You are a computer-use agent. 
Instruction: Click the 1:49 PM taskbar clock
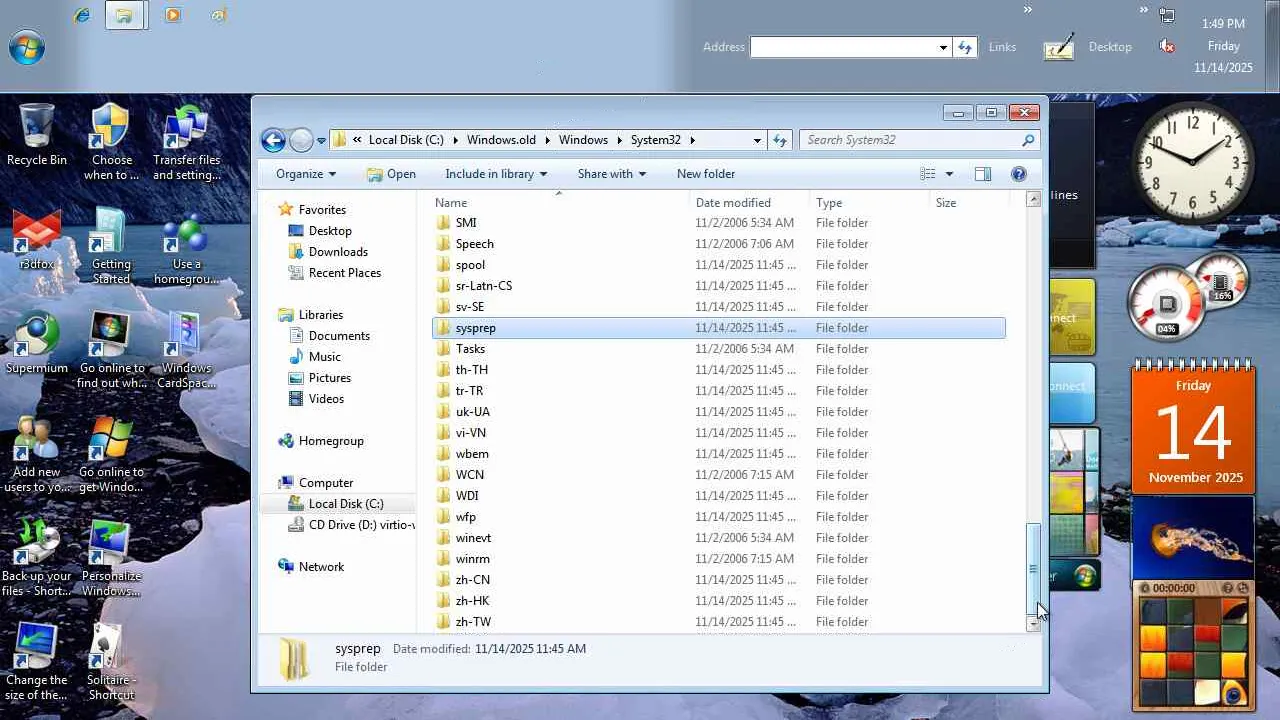pyautogui.click(x=1223, y=23)
